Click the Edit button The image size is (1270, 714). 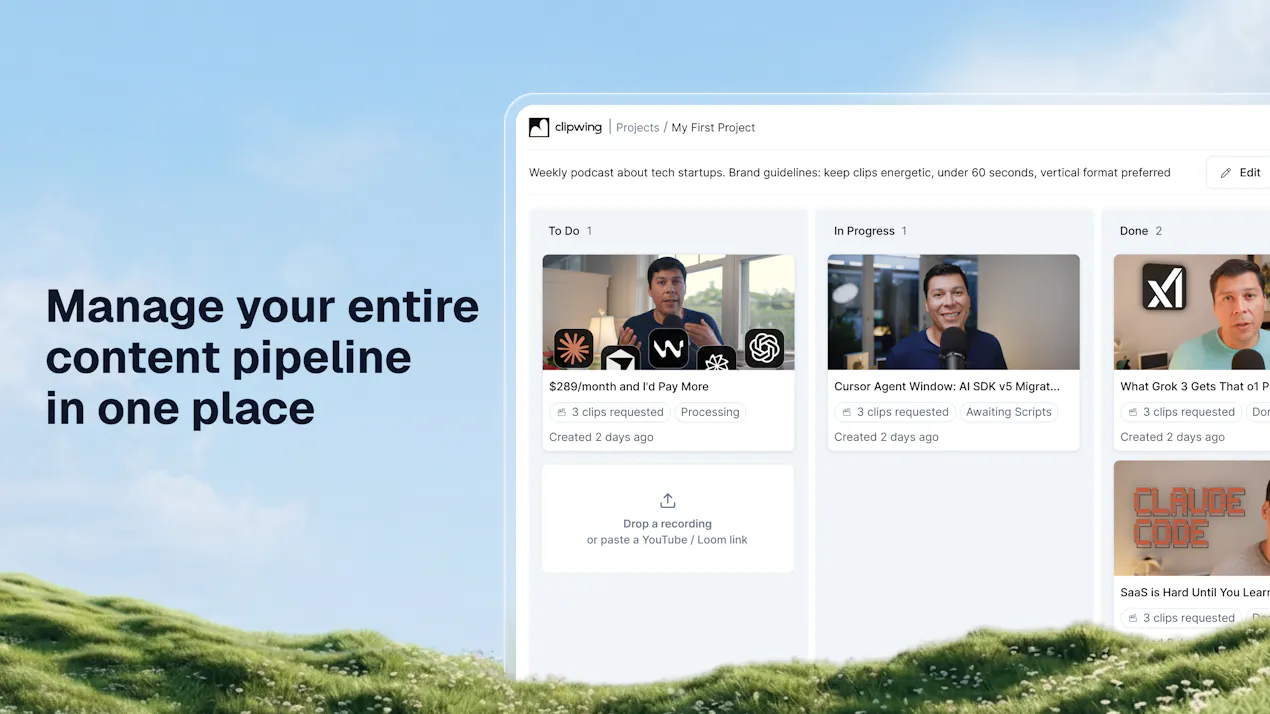pos(1239,173)
